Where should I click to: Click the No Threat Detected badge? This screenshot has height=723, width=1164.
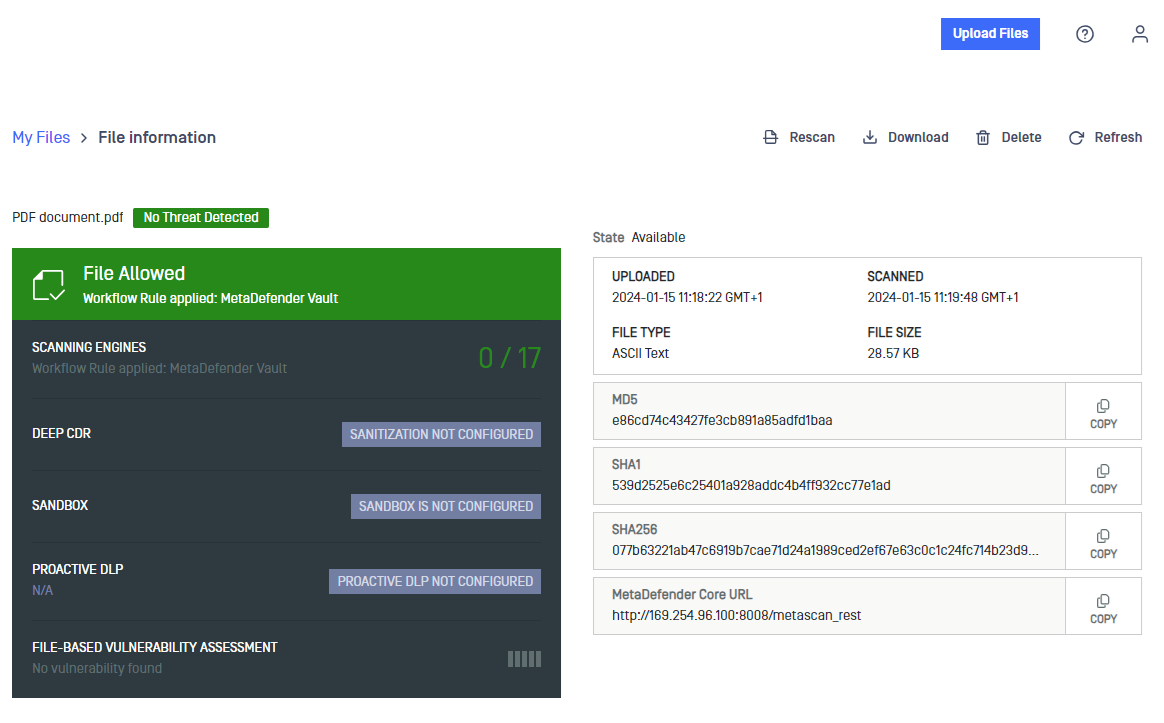click(200, 217)
